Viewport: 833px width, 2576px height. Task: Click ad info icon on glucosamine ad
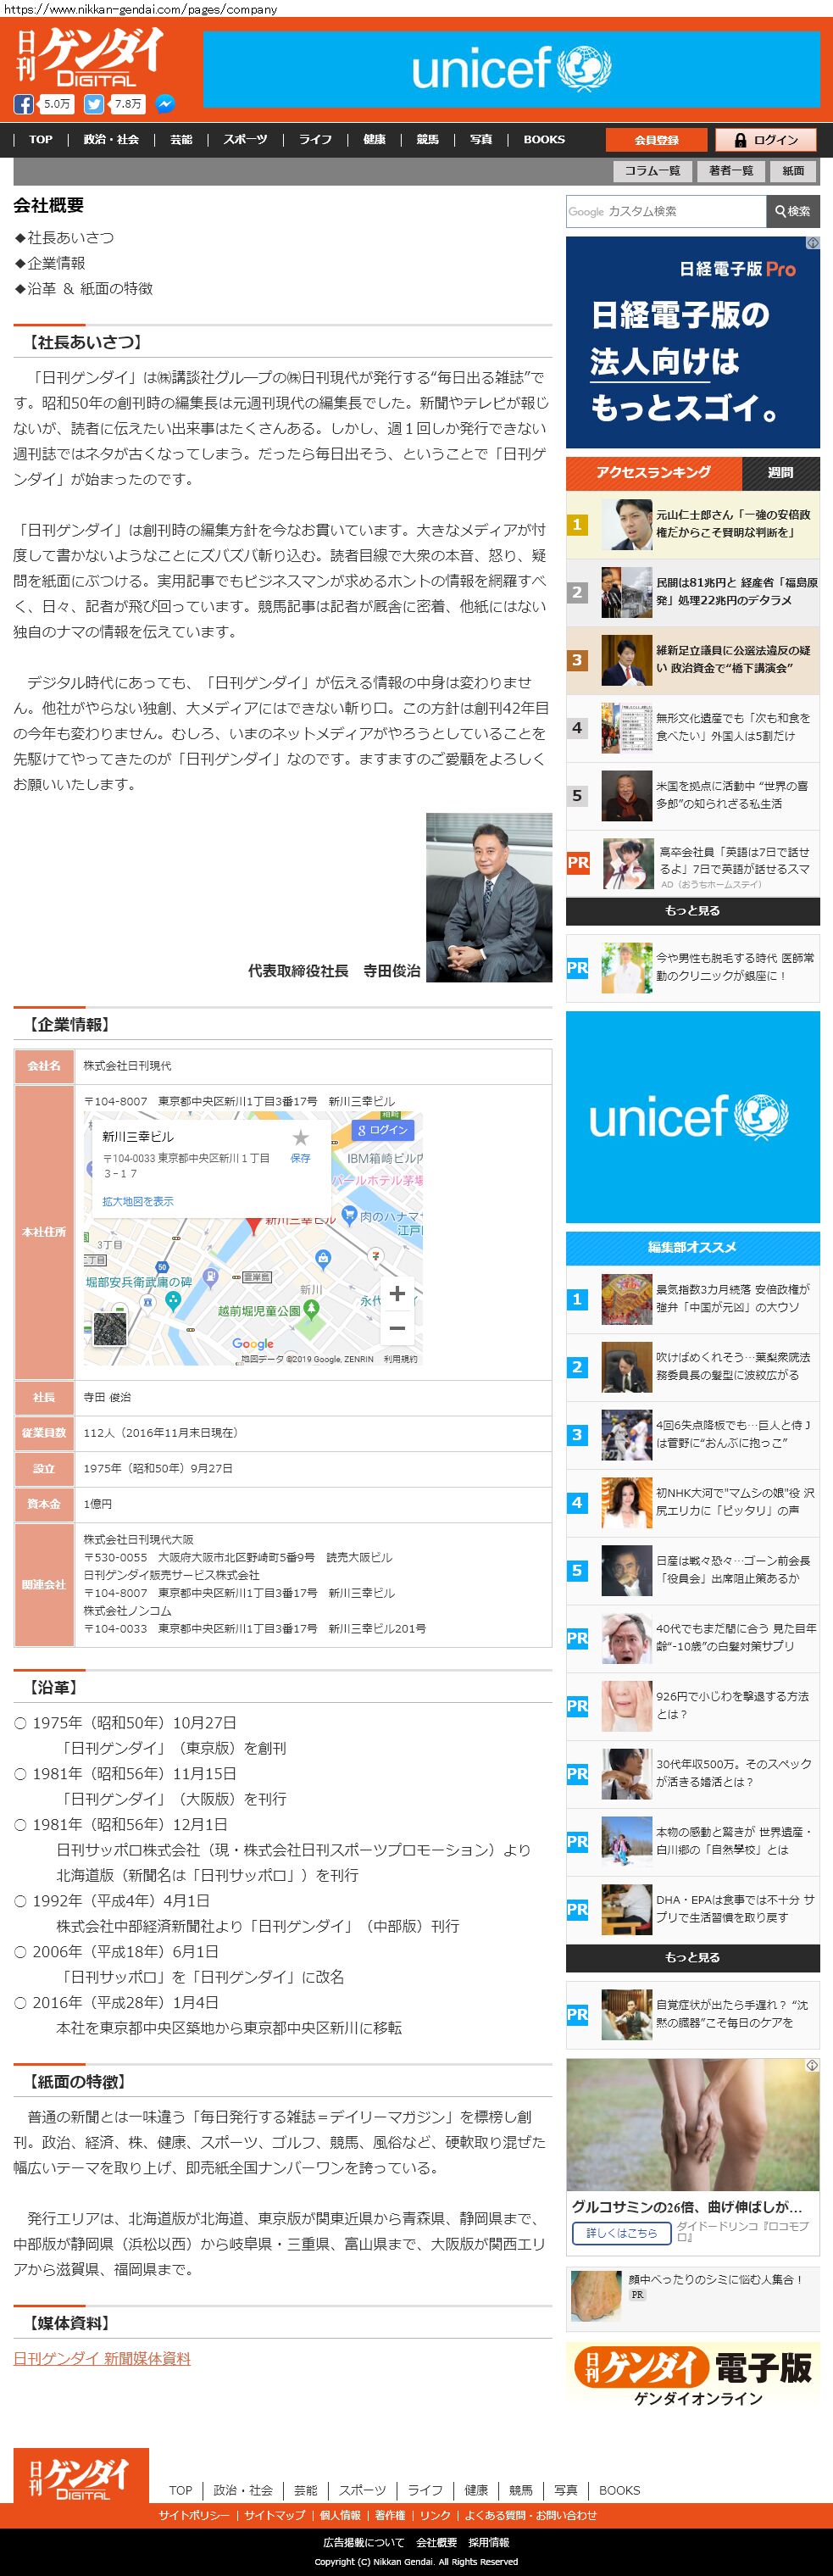(x=813, y=2065)
